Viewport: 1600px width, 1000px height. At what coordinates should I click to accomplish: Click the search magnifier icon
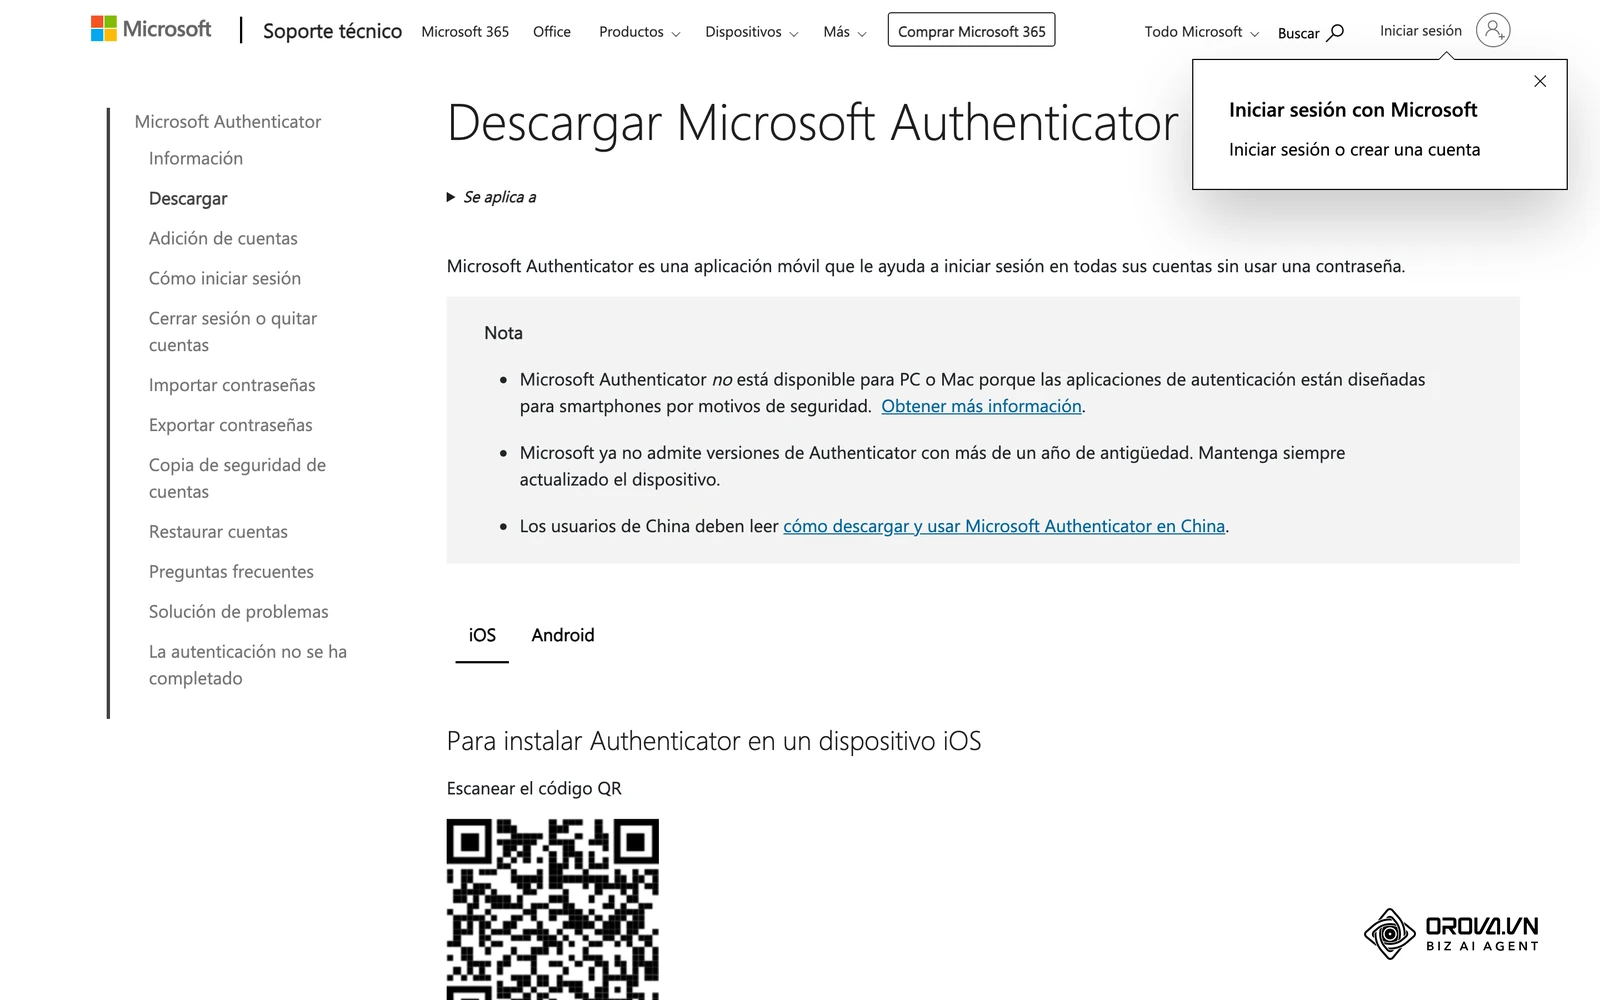(1335, 32)
